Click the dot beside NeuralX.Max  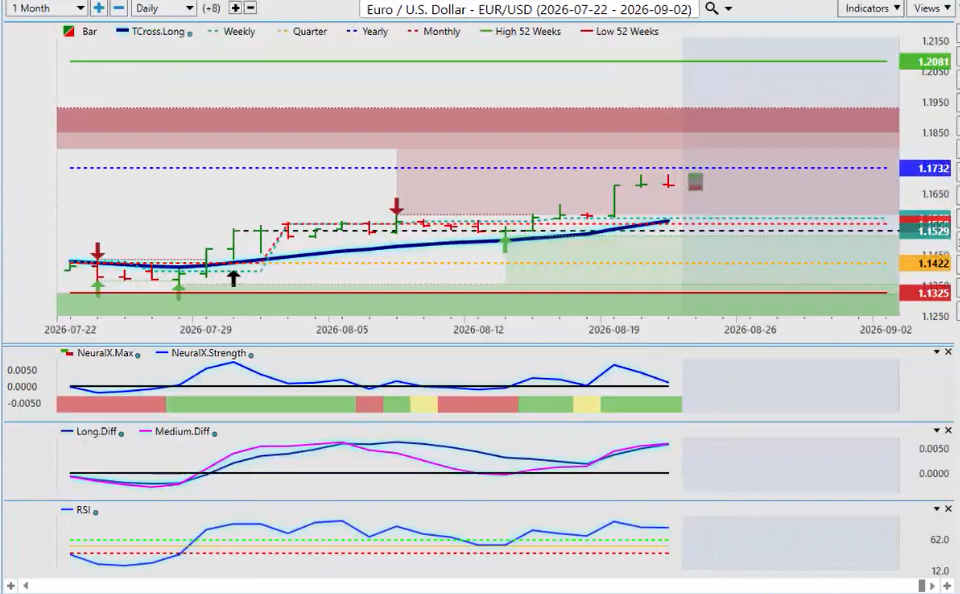(x=137, y=355)
